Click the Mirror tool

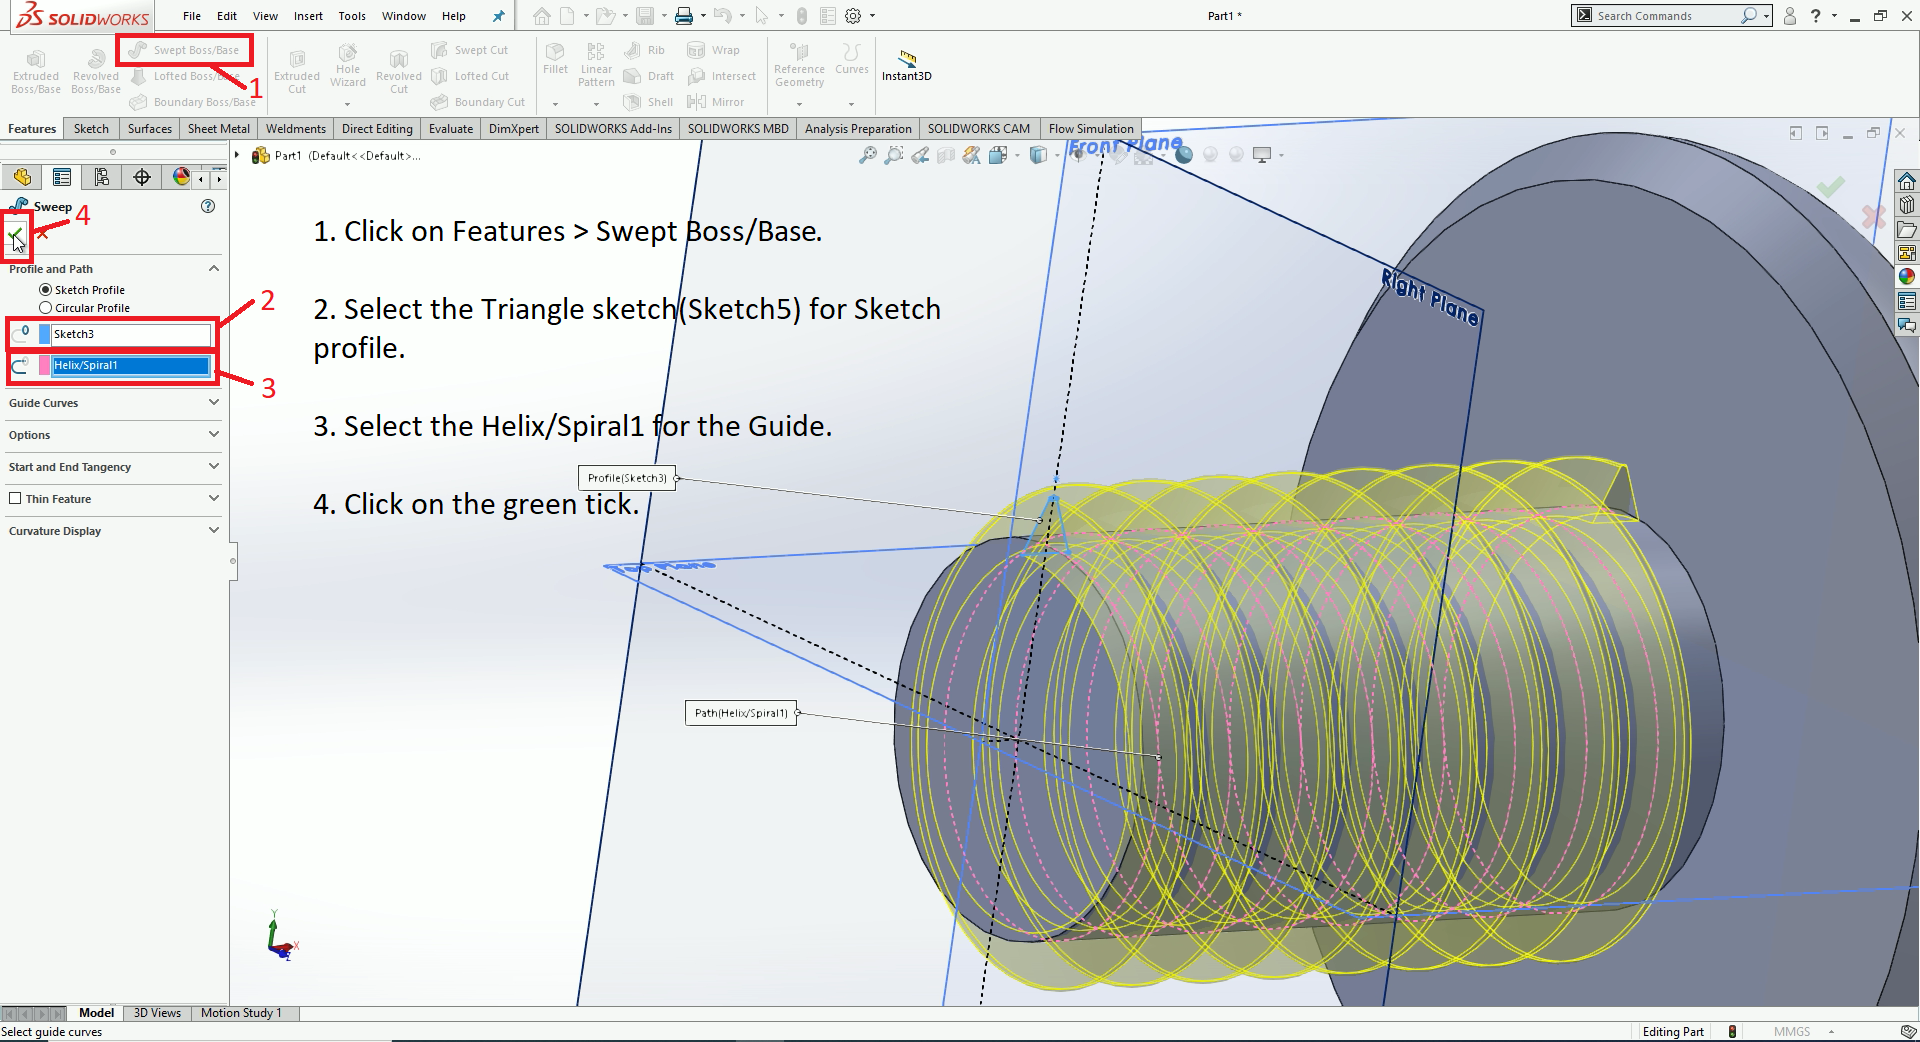coord(716,102)
